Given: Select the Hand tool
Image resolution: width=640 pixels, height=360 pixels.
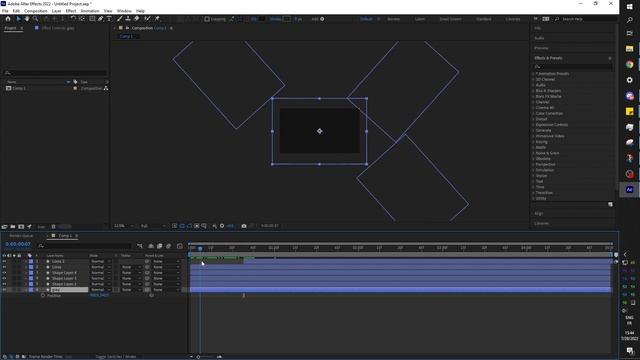Looking at the screenshot, I should tap(27, 19).
